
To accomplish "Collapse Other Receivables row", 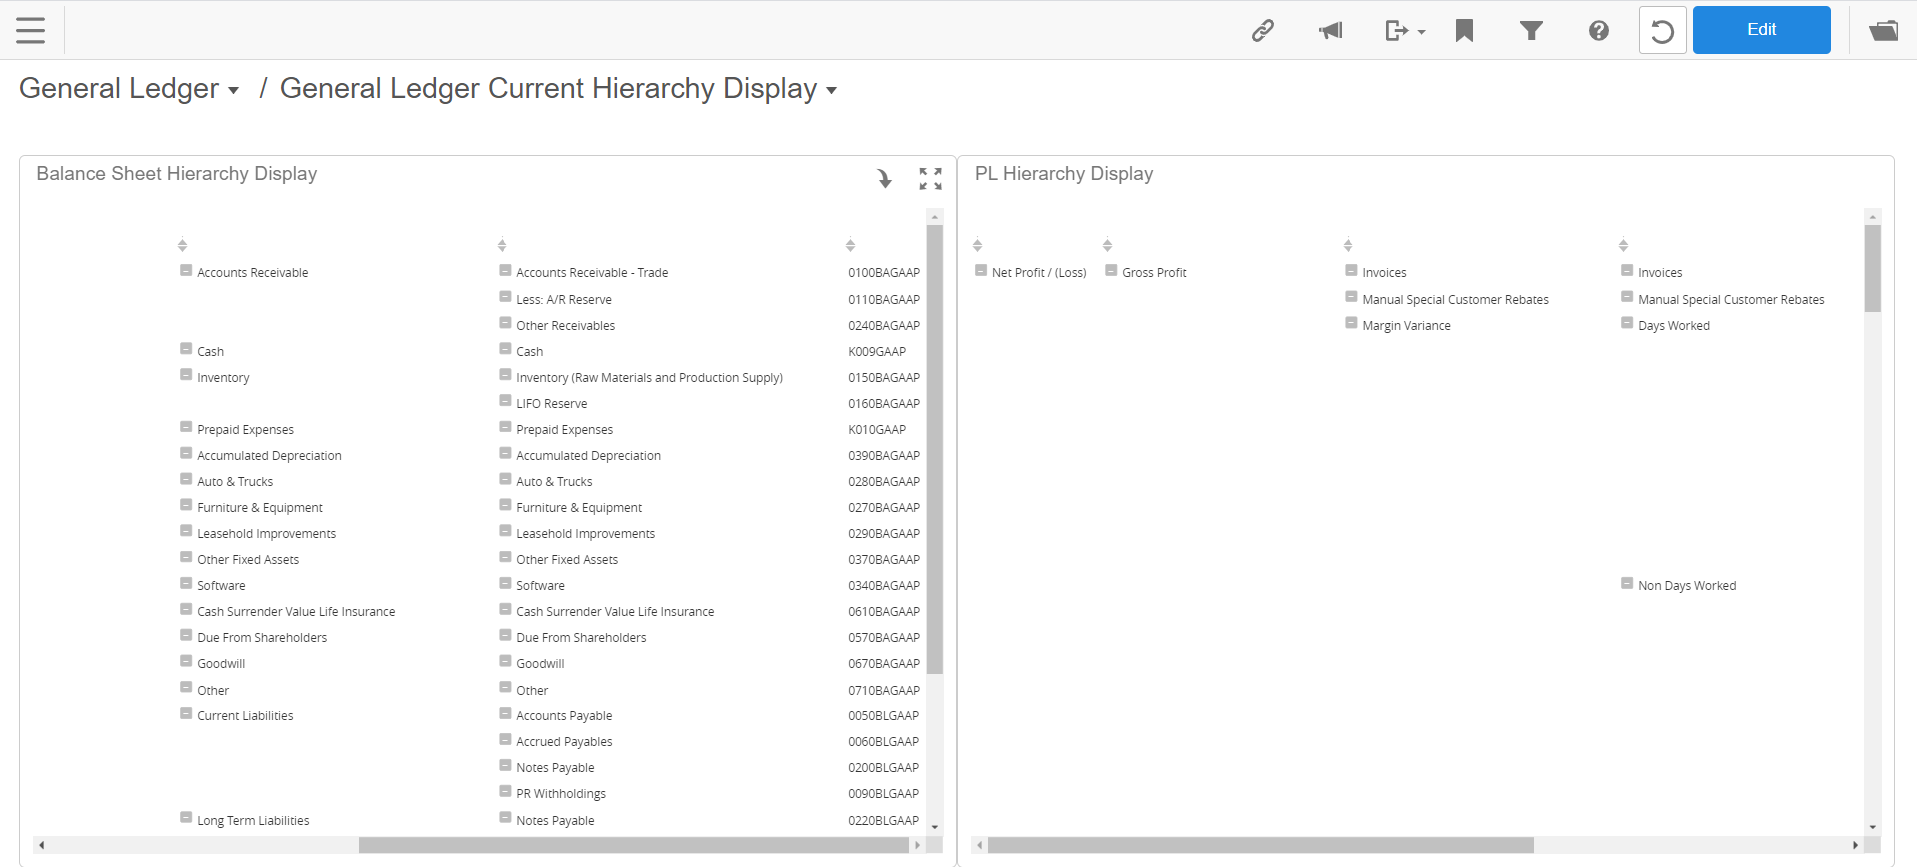I will (505, 323).
